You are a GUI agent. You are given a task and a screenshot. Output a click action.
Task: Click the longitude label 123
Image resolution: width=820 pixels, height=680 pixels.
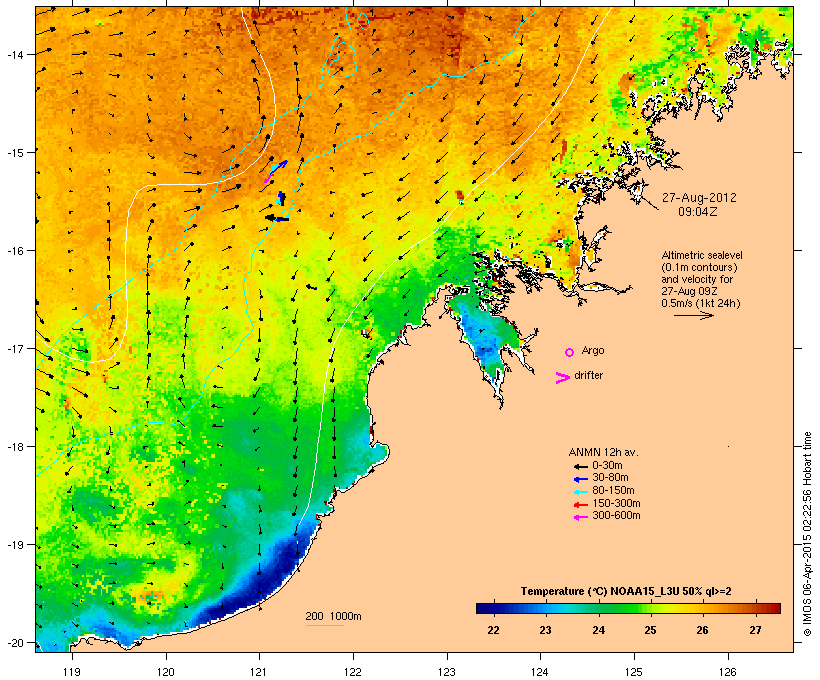pyautogui.click(x=447, y=672)
